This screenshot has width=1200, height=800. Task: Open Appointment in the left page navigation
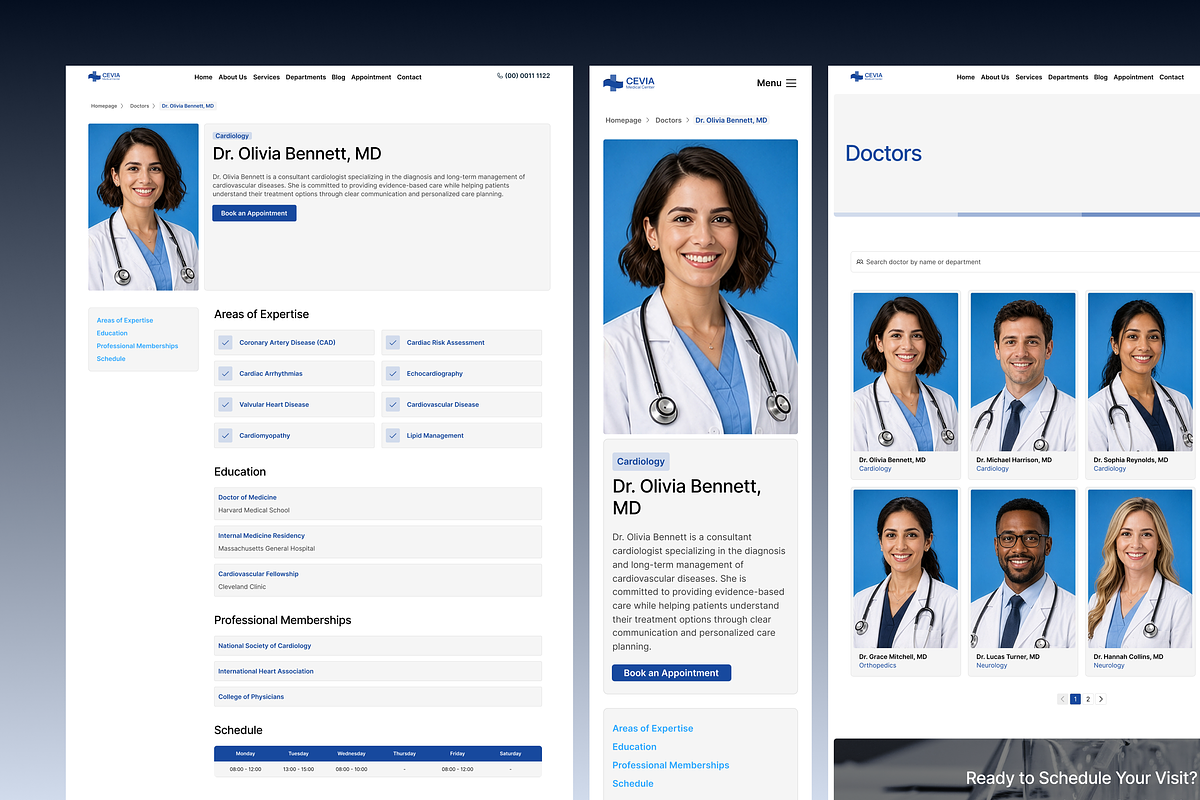(371, 77)
